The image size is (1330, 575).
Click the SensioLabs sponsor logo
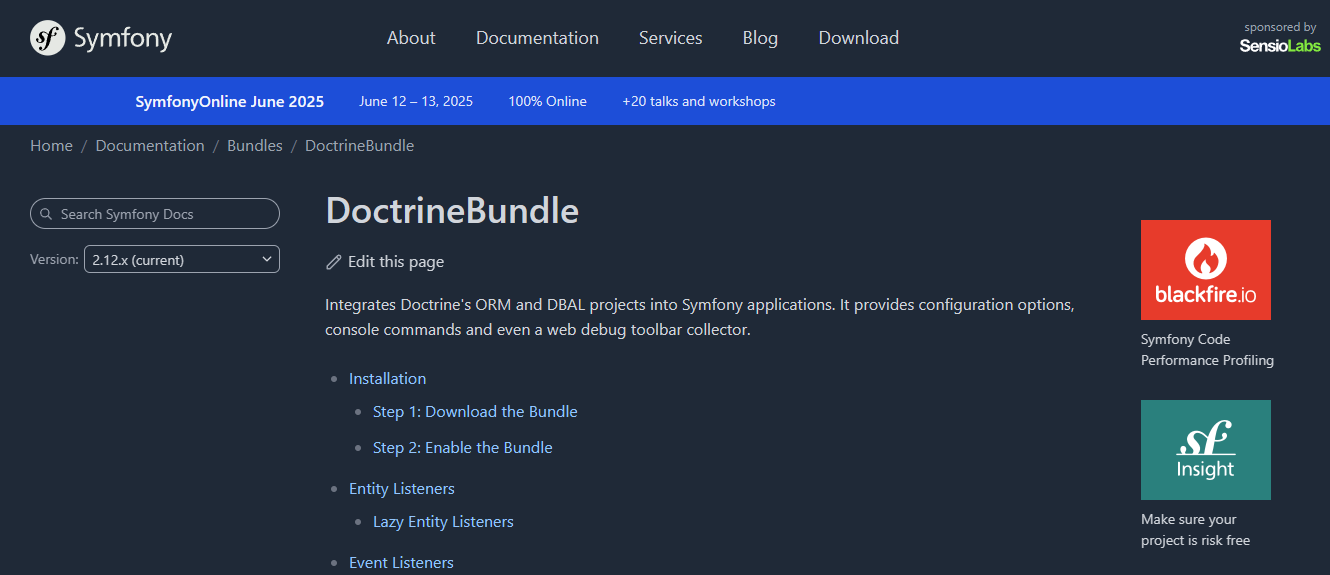click(x=1280, y=46)
